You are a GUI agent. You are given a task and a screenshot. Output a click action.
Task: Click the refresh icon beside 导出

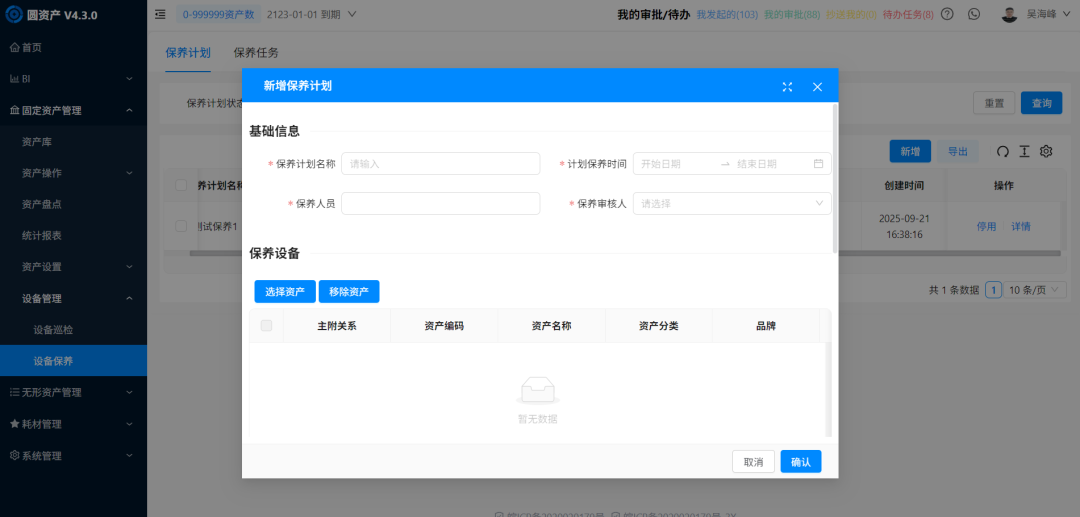point(1003,151)
